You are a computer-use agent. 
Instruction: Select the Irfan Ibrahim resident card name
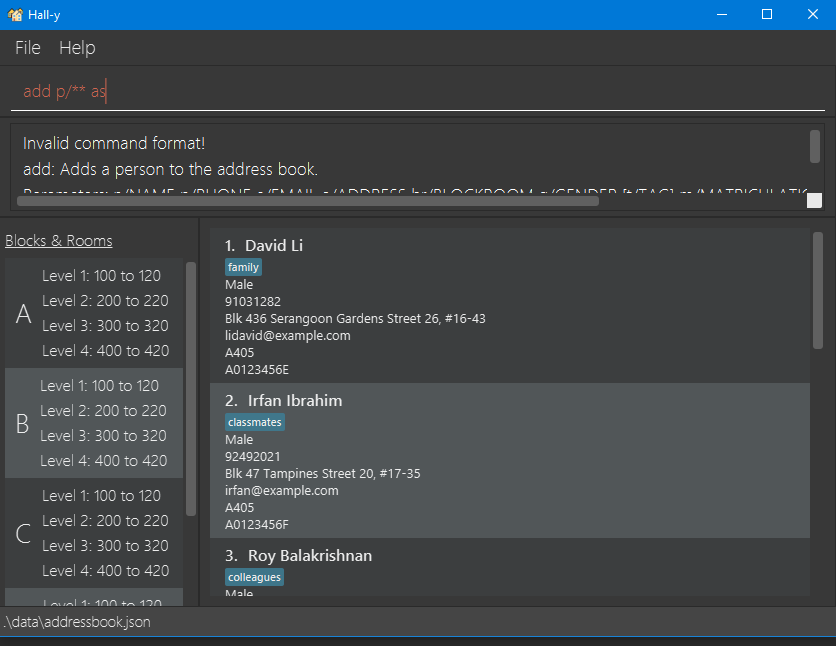pyautogui.click(x=295, y=401)
